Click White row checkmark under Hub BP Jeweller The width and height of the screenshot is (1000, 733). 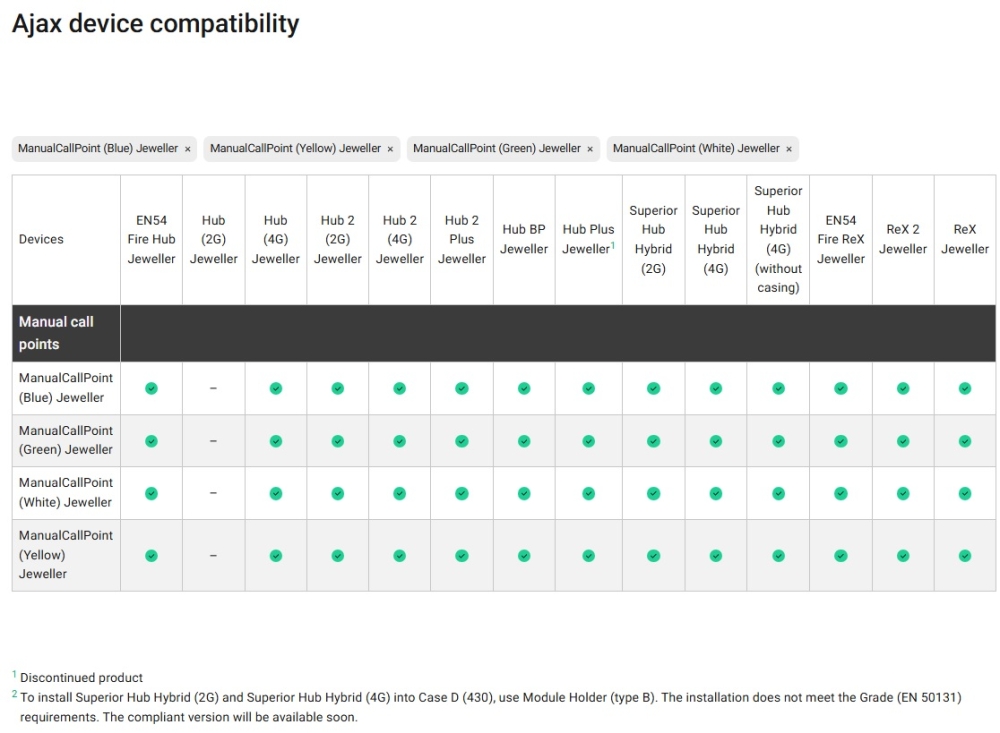pos(524,493)
